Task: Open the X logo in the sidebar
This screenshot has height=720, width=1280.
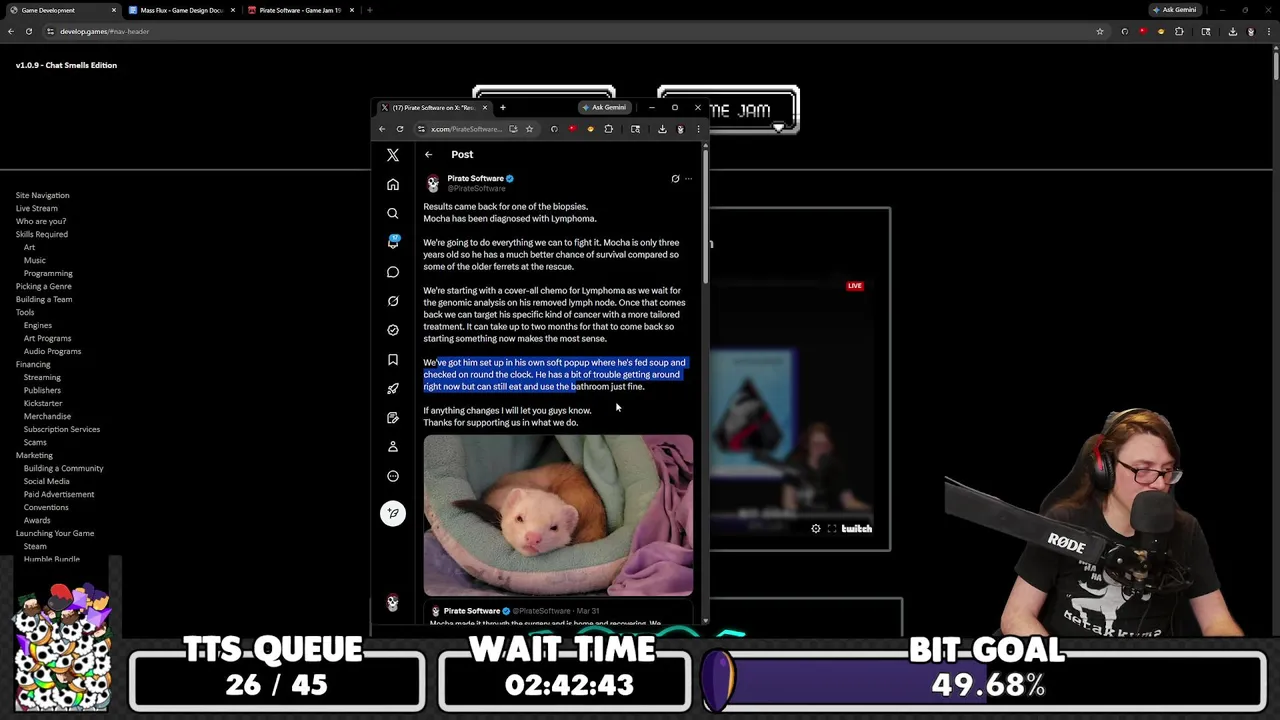Action: [393, 155]
